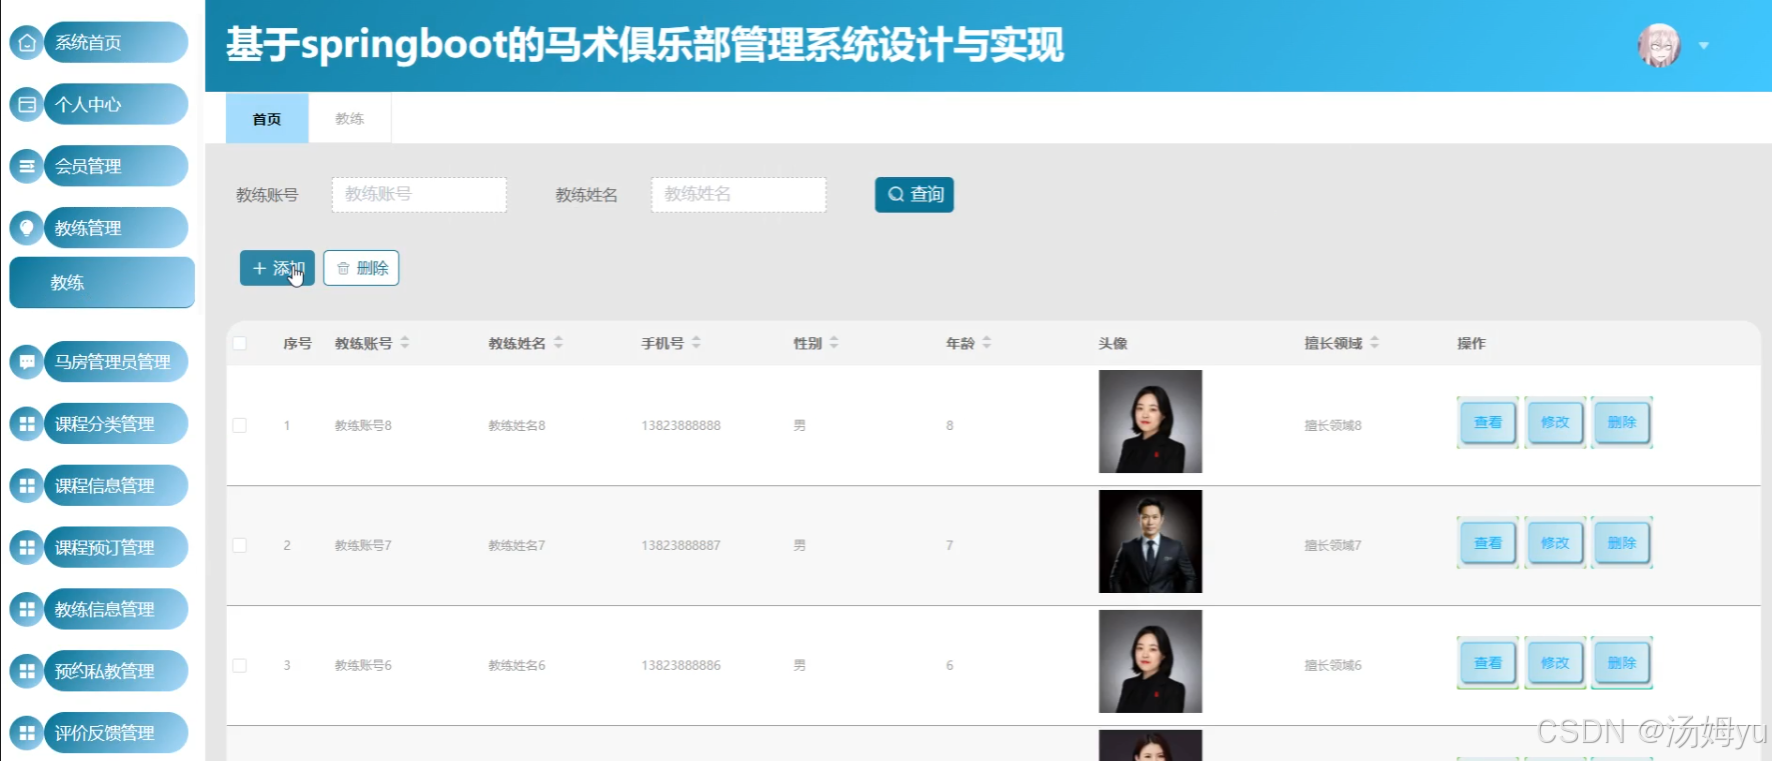1772x761 pixels.
Task: Focus the 教练姓名 search field
Action: coord(739,195)
